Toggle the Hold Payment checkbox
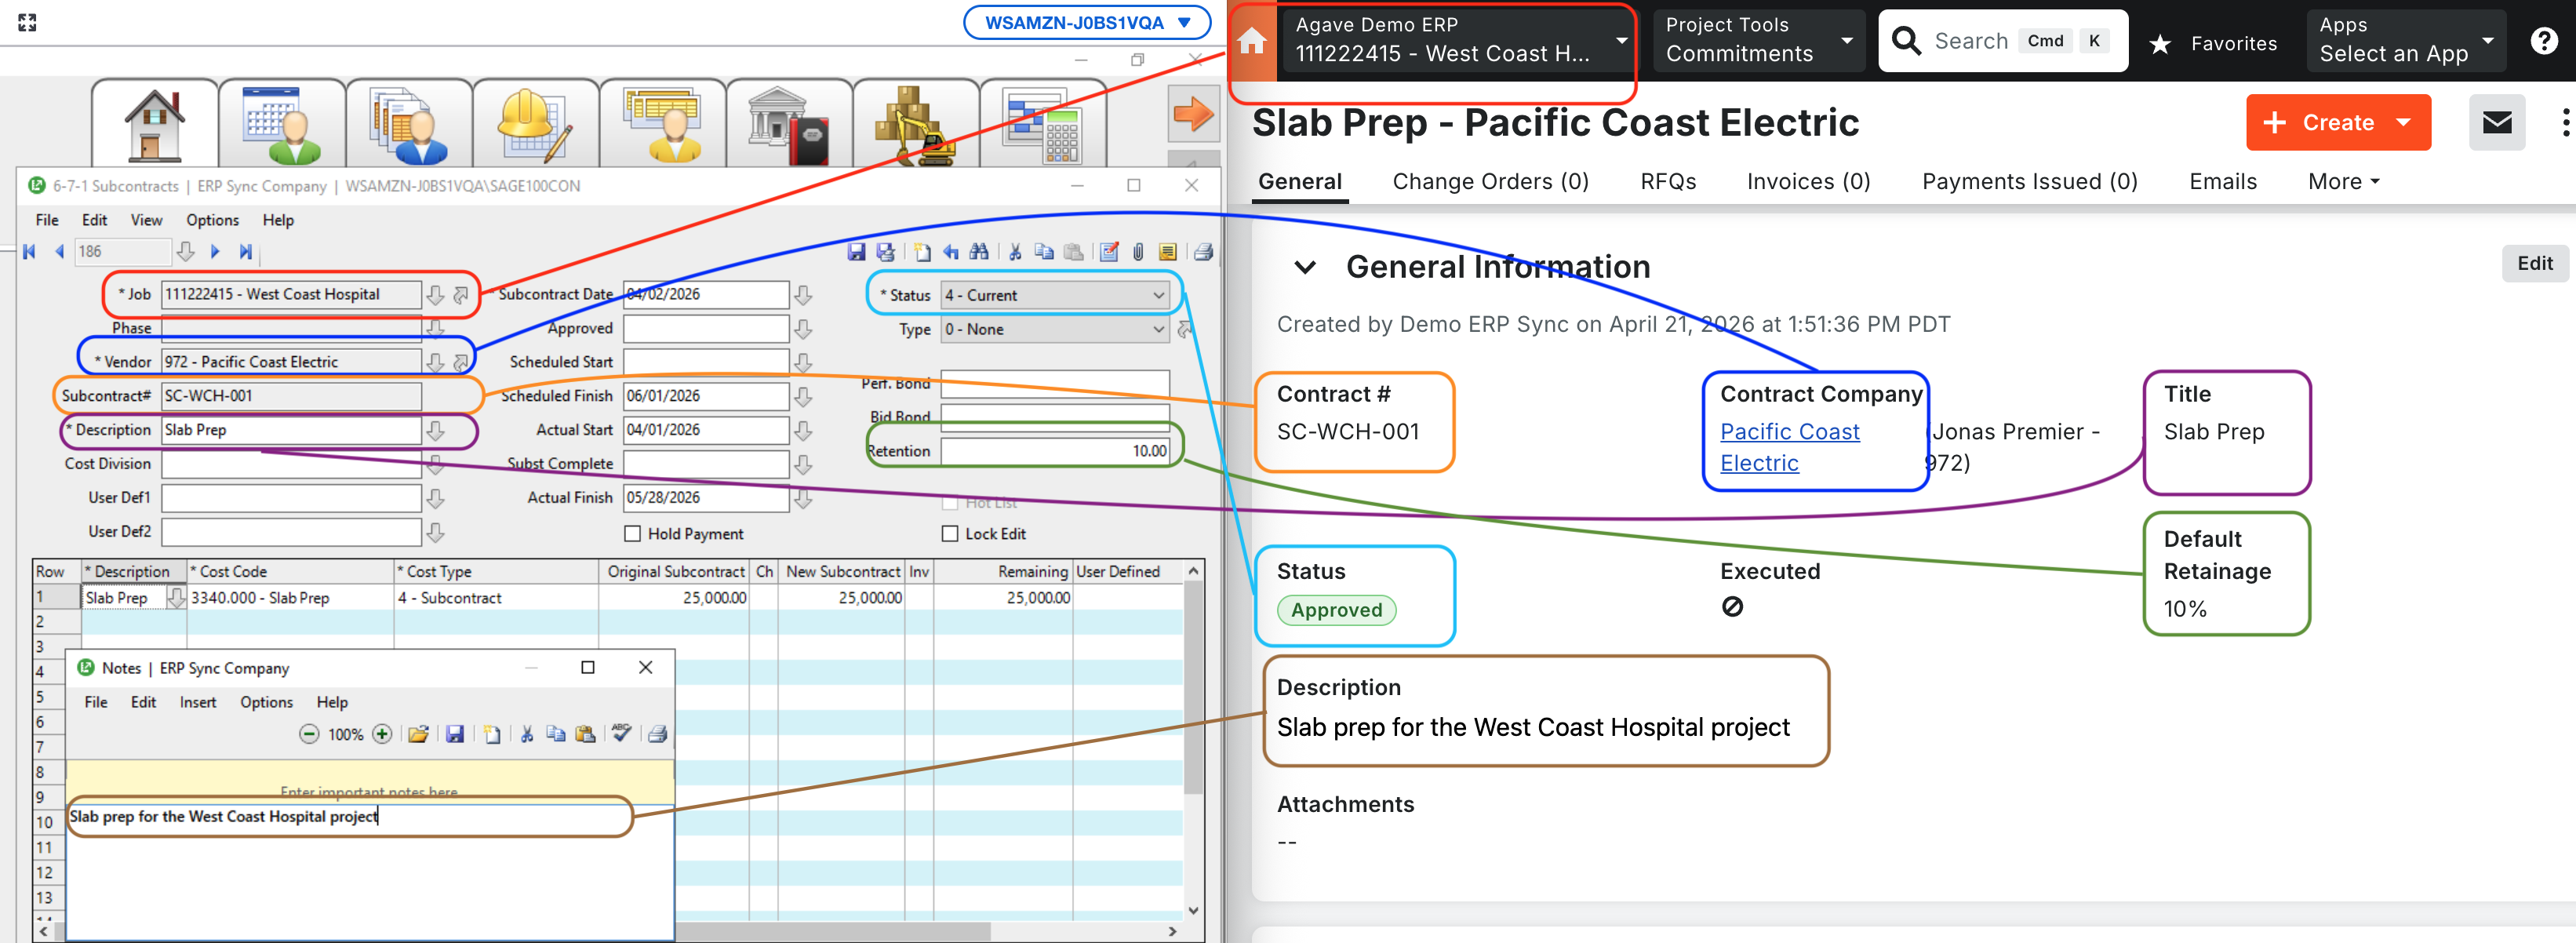The image size is (2576, 943). (632, 534)
